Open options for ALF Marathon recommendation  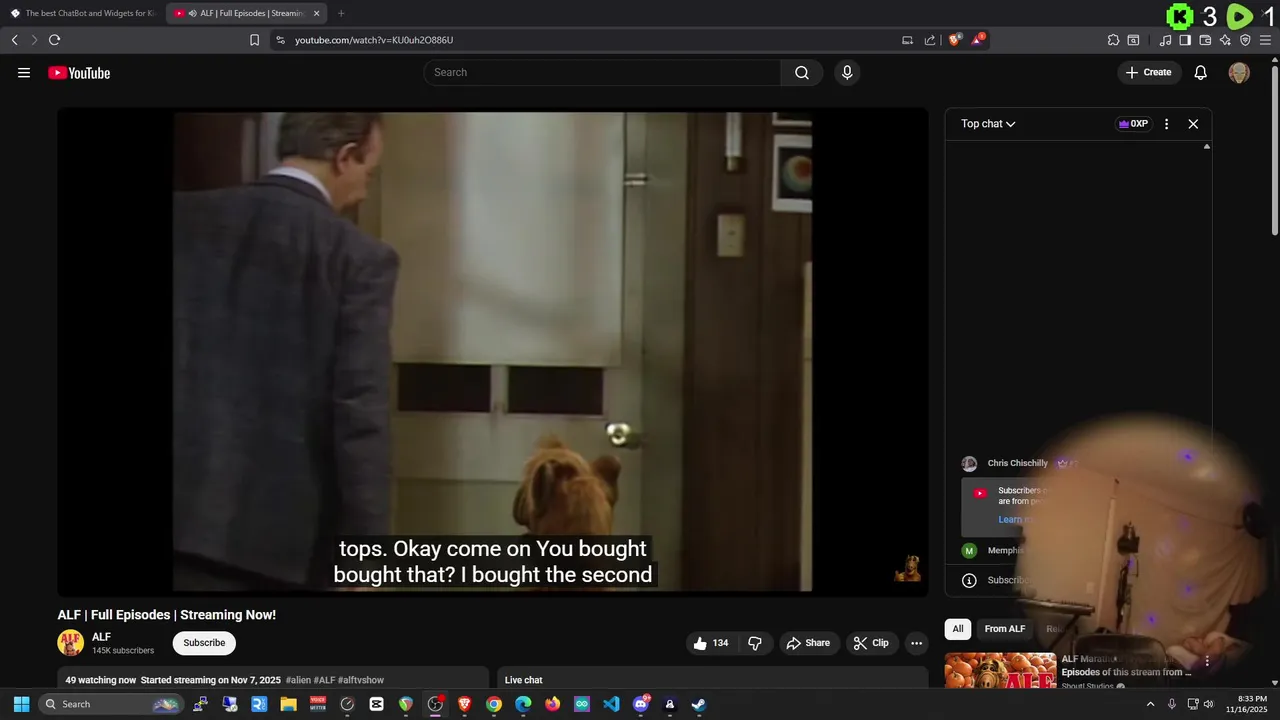coord(1207,661)
